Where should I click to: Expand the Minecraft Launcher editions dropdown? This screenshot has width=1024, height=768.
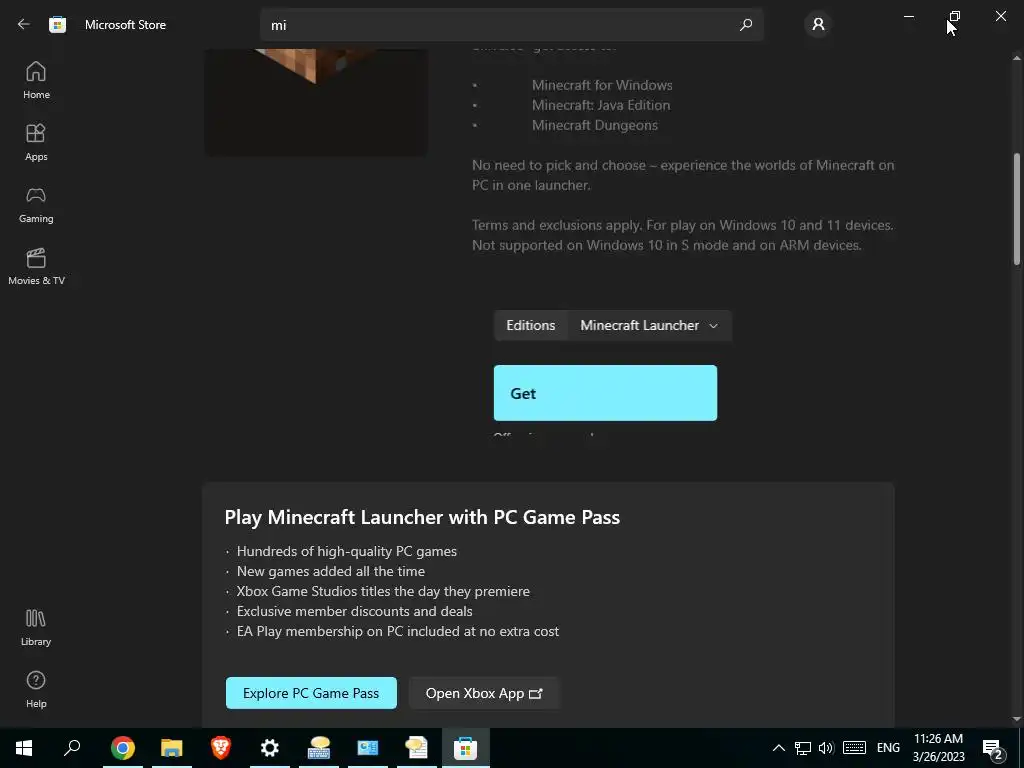pyautogui.click(x=649, y=325)
